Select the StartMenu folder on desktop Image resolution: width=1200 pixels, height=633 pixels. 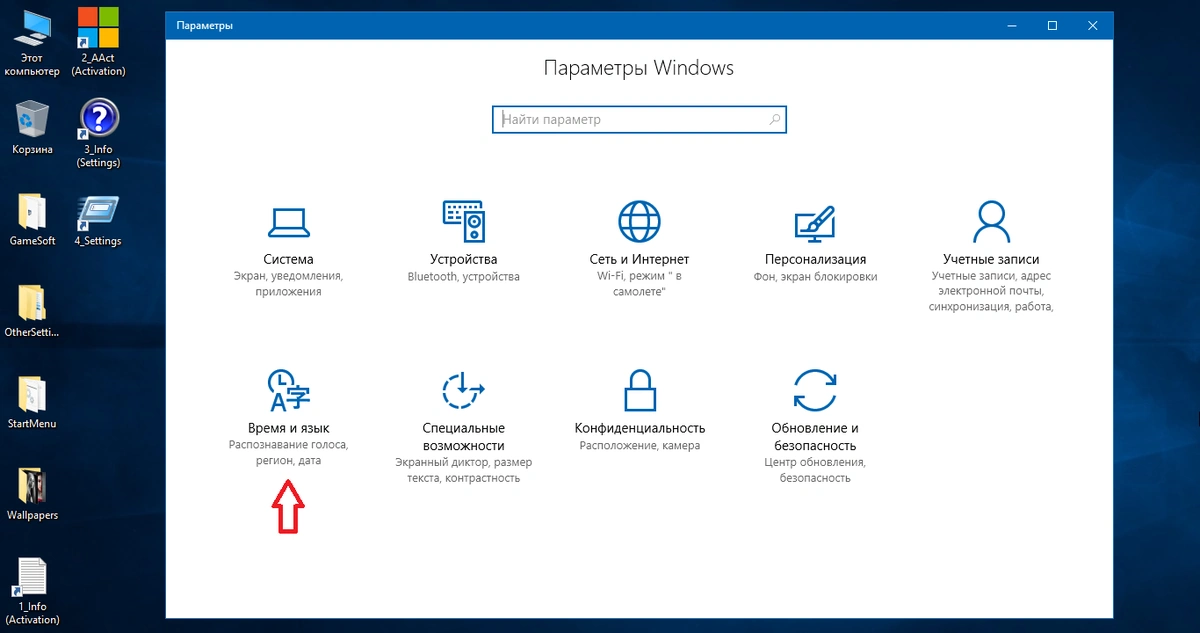tap(32, 402)
